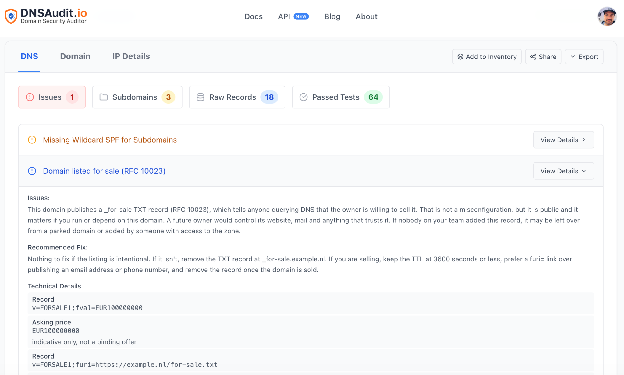Click the DNSAudit.io shield logo
Viewport: 624px width, 375px height.
(x=11, y=16)
